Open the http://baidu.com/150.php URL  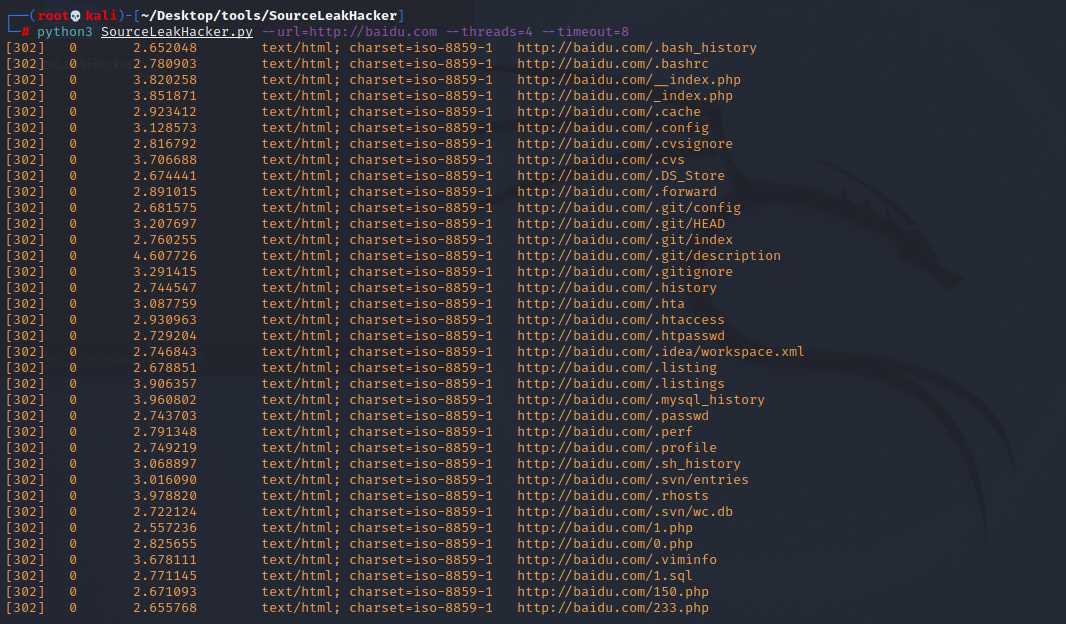point(613,591)
